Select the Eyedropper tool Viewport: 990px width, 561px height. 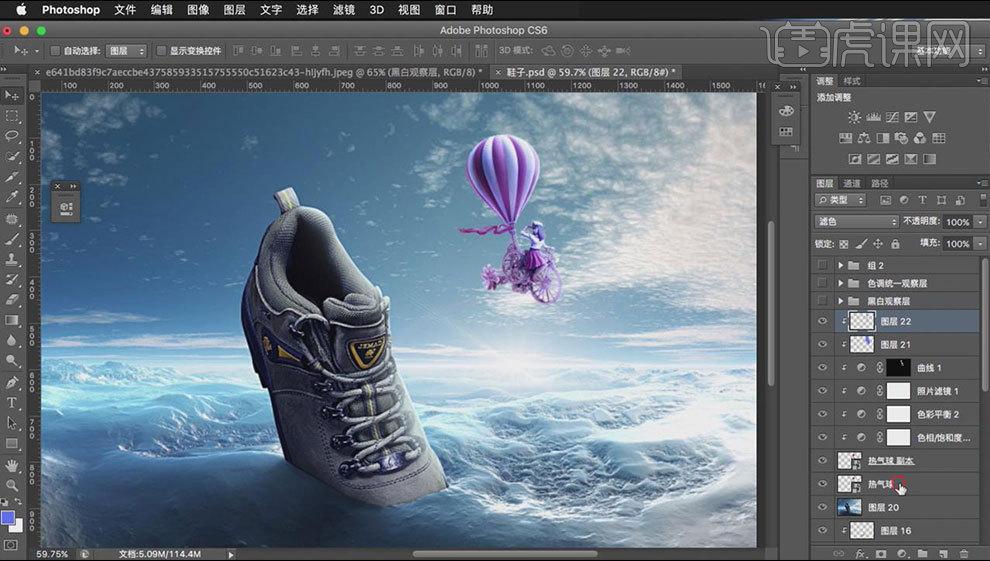(x=11, y=197)
